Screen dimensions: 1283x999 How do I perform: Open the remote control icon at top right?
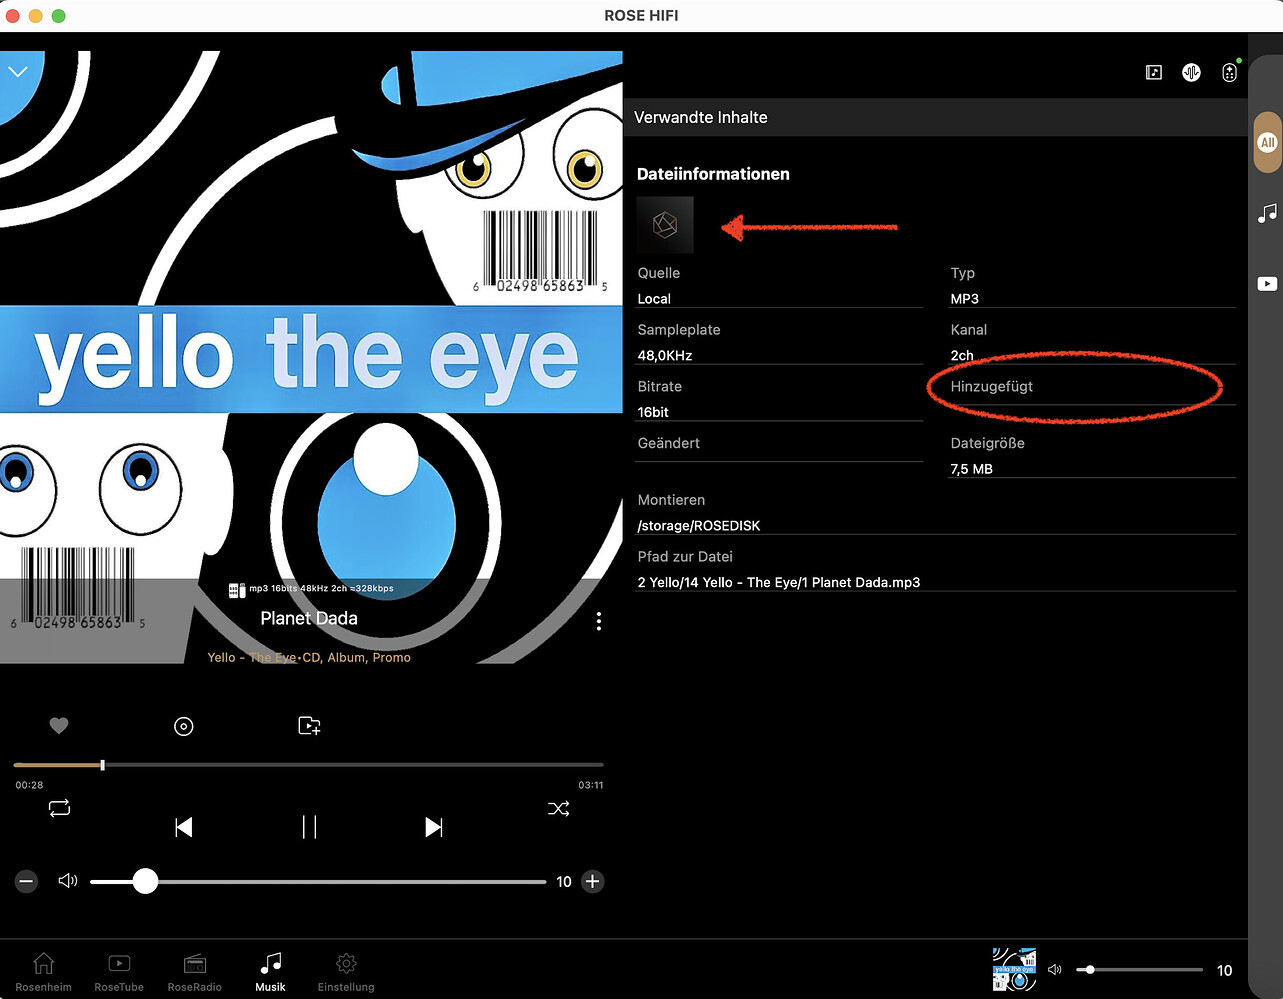(x=1229, y=72)
